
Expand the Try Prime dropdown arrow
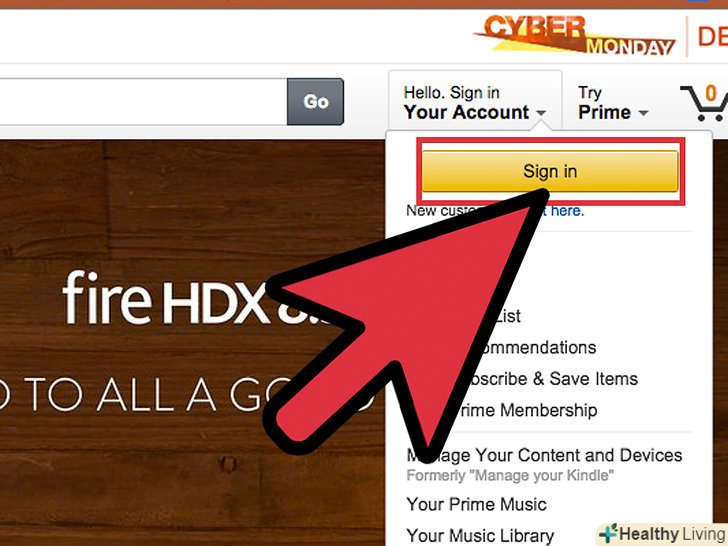pyautogui.click(x=643, y=113)
